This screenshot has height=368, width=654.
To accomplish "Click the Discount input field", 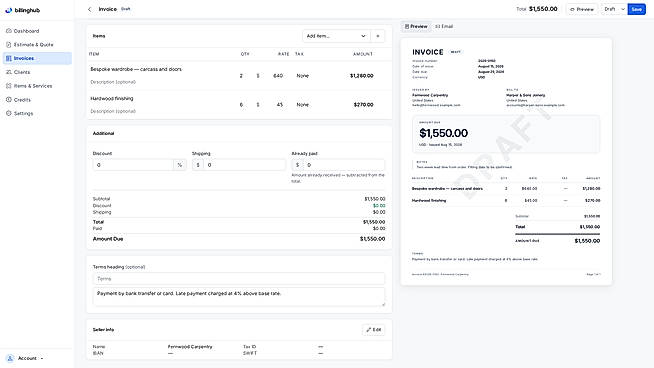I will tap(133, 165).
